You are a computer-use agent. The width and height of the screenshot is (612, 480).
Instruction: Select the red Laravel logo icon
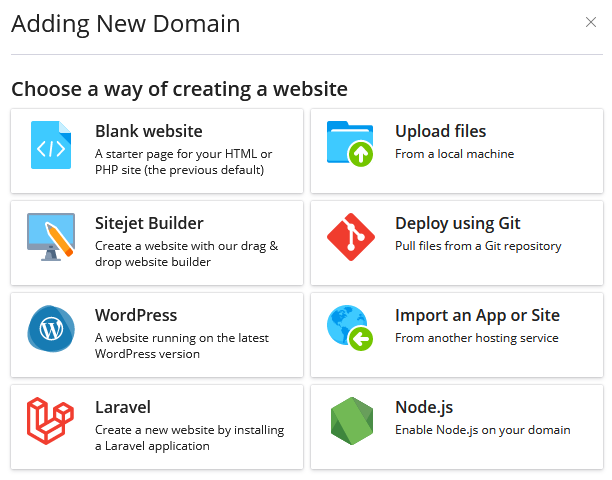[51, 421]
